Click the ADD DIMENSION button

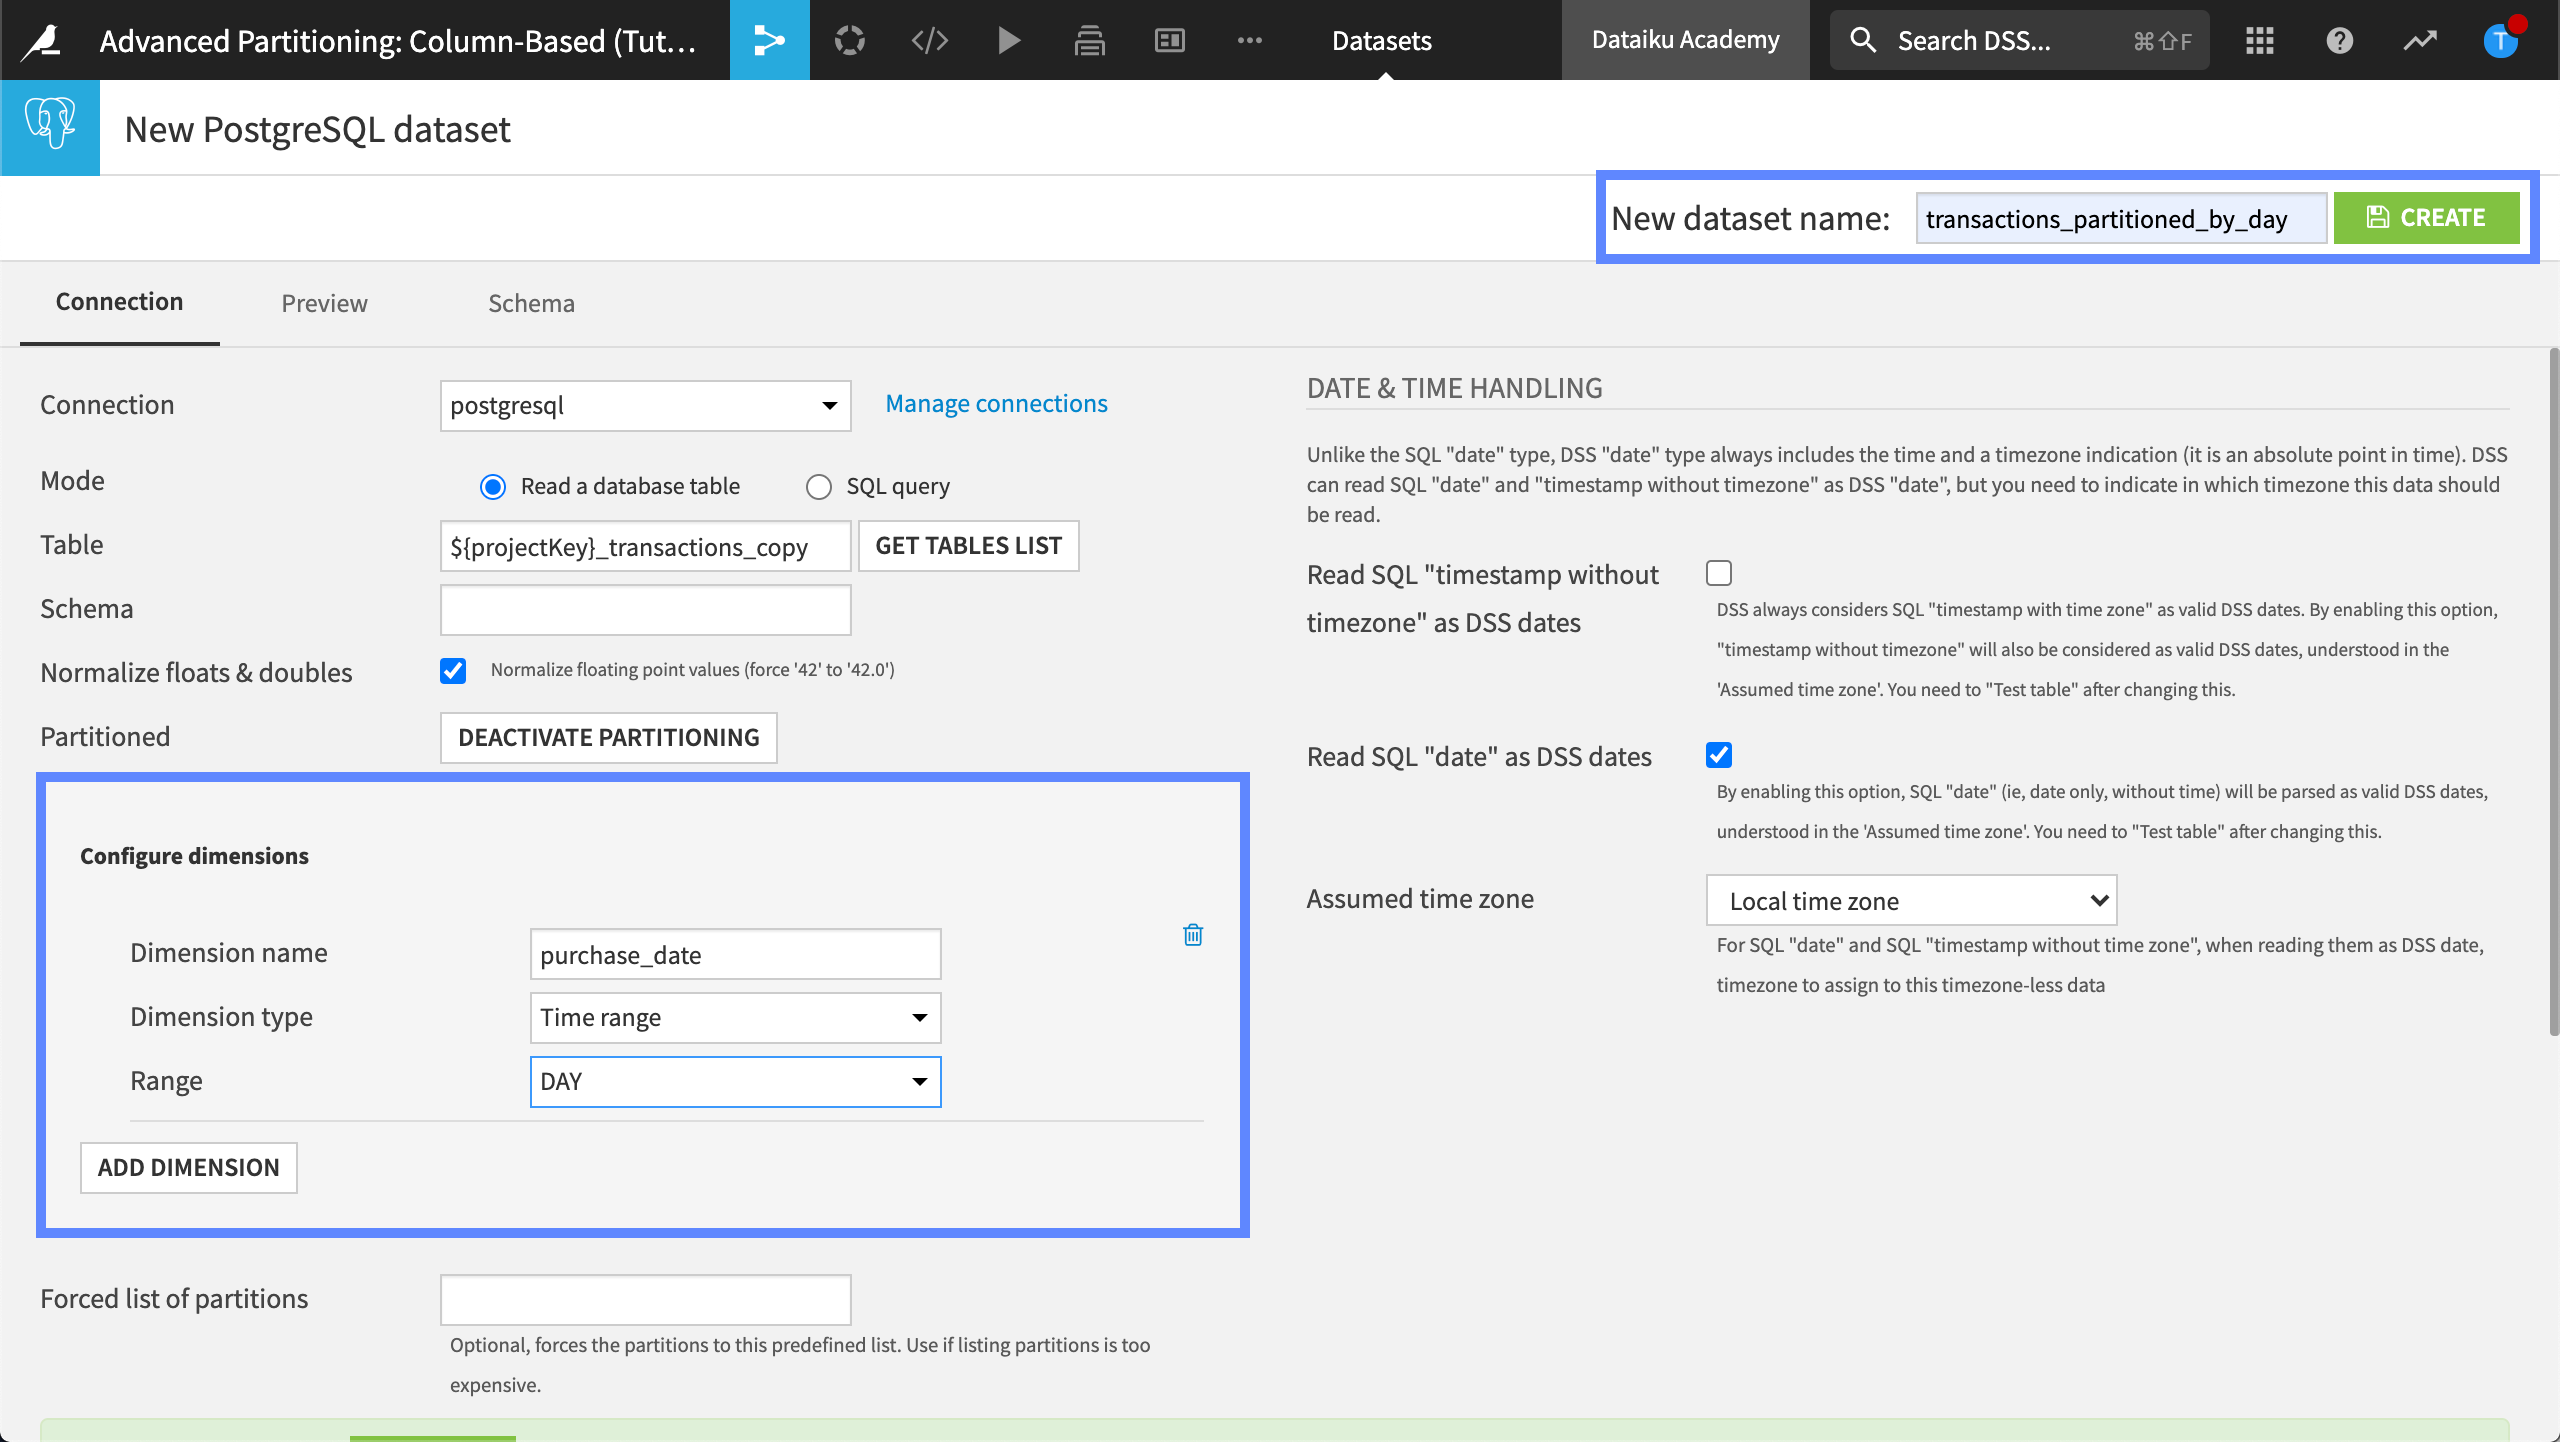188,1166
